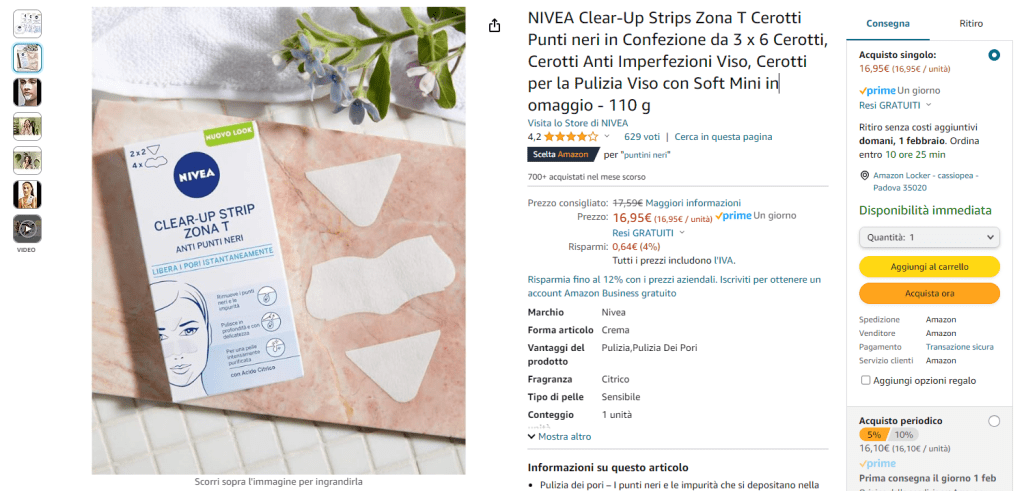1024x491 pixels.
Task: Click the star rating icons
Action: 571,137
